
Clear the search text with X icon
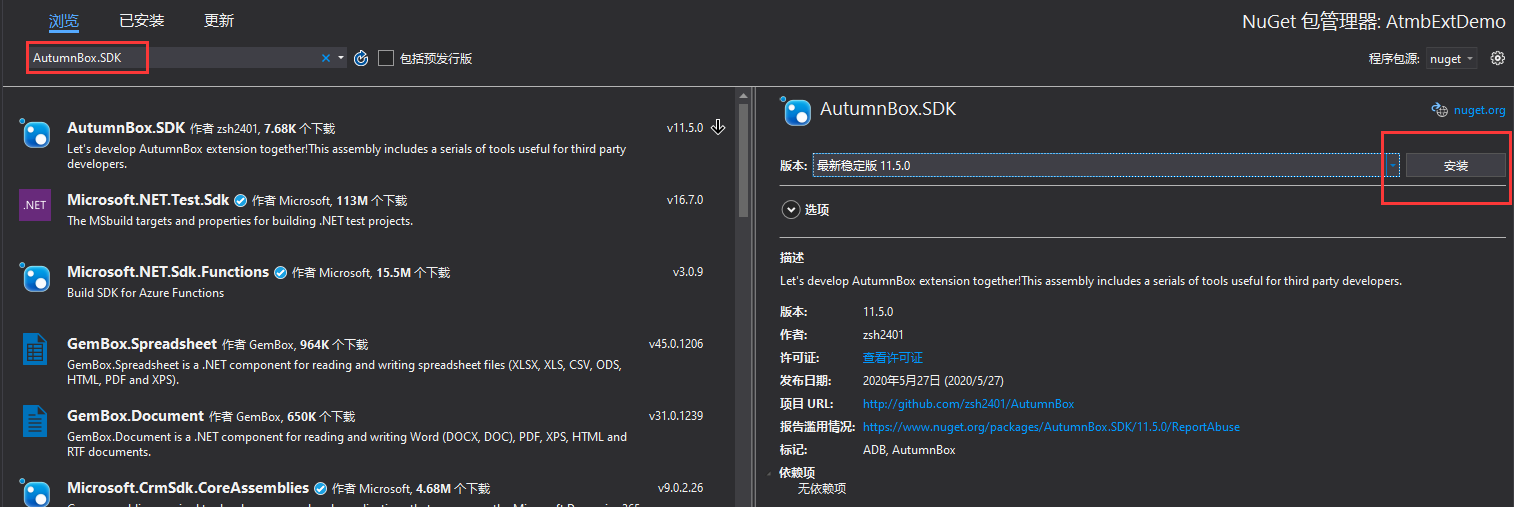coord(325,58)
